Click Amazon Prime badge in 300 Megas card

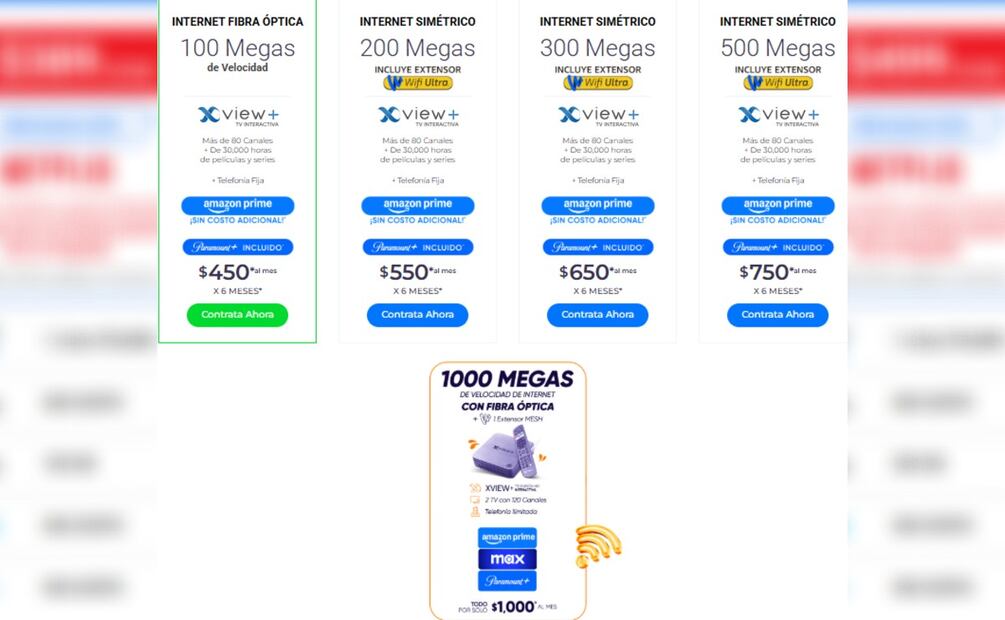tap(597, 205)
